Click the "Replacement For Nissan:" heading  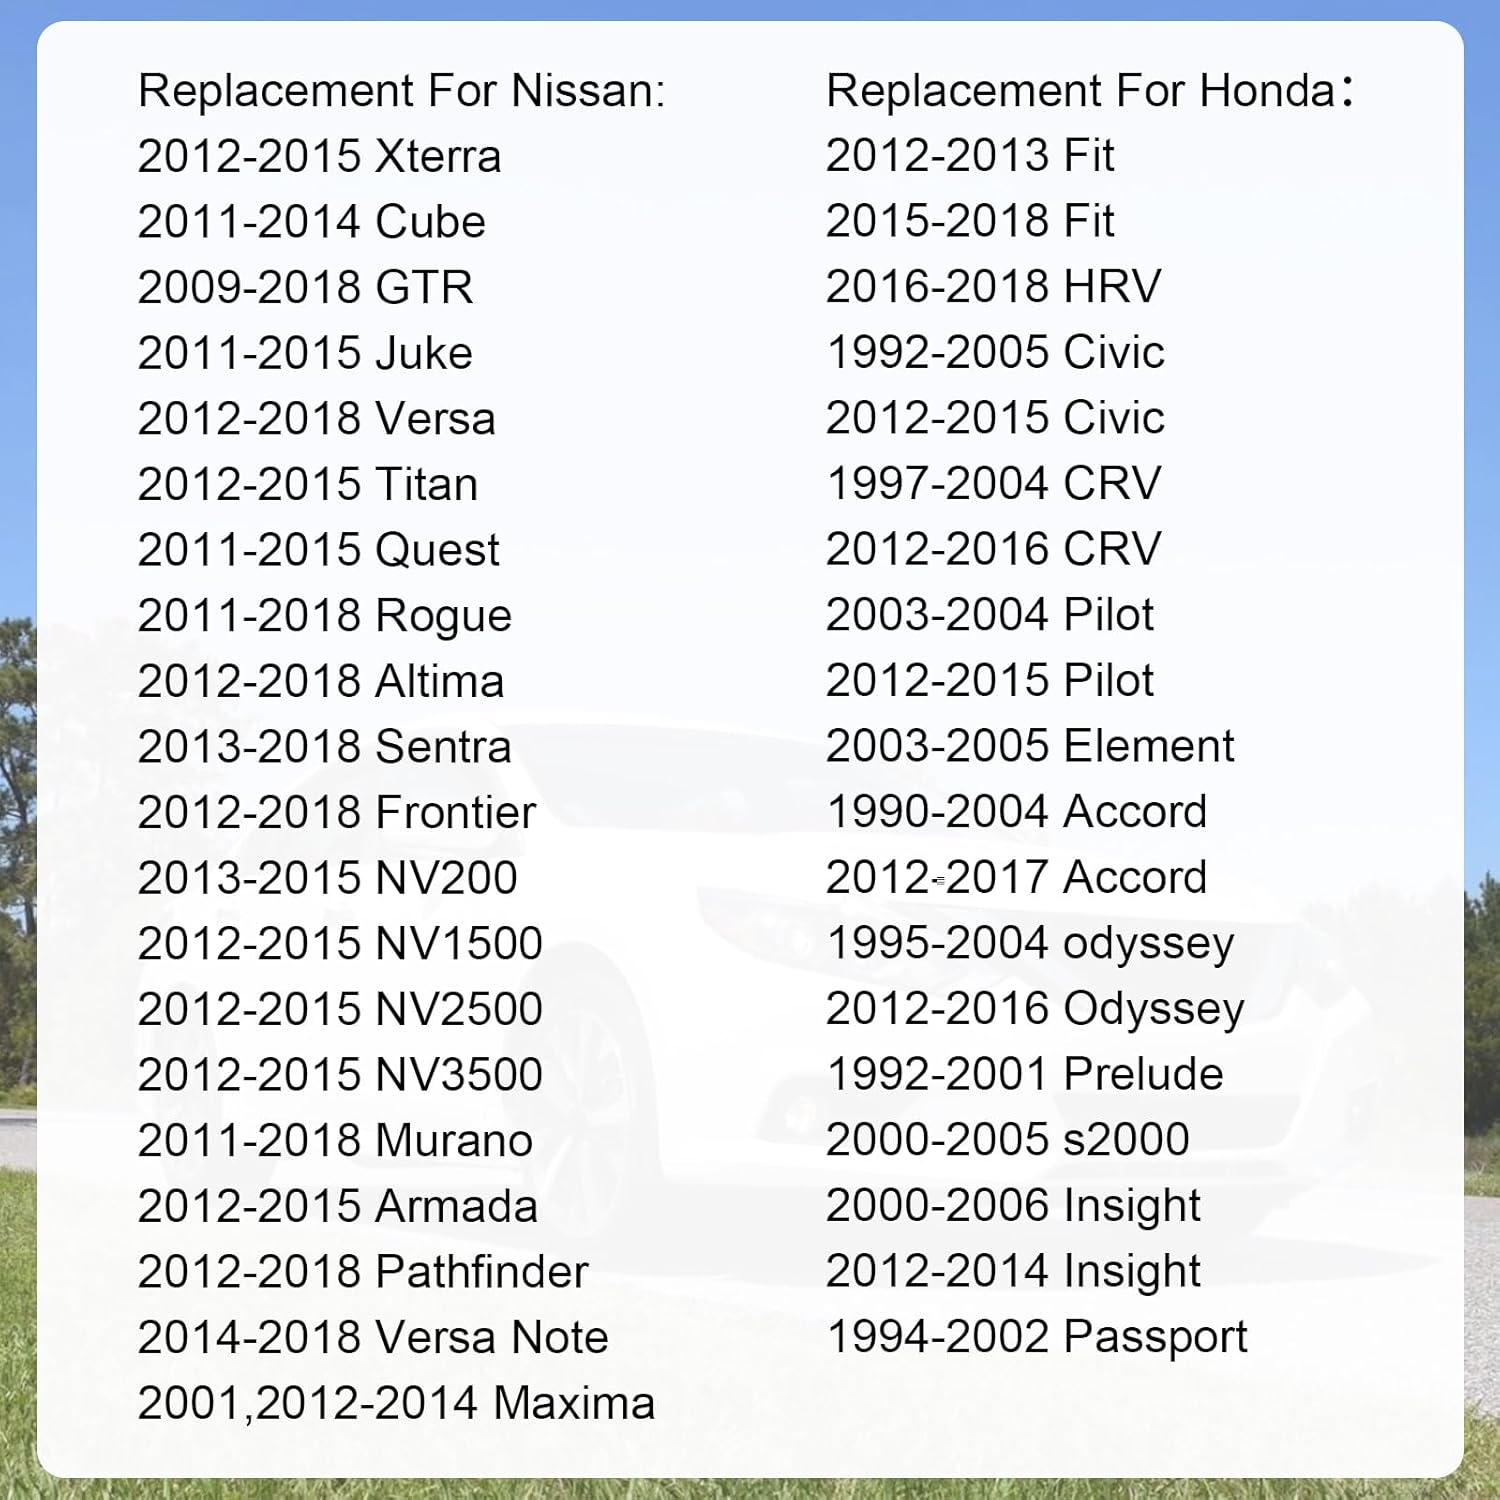pyautogui.click(x=401, y=91)
